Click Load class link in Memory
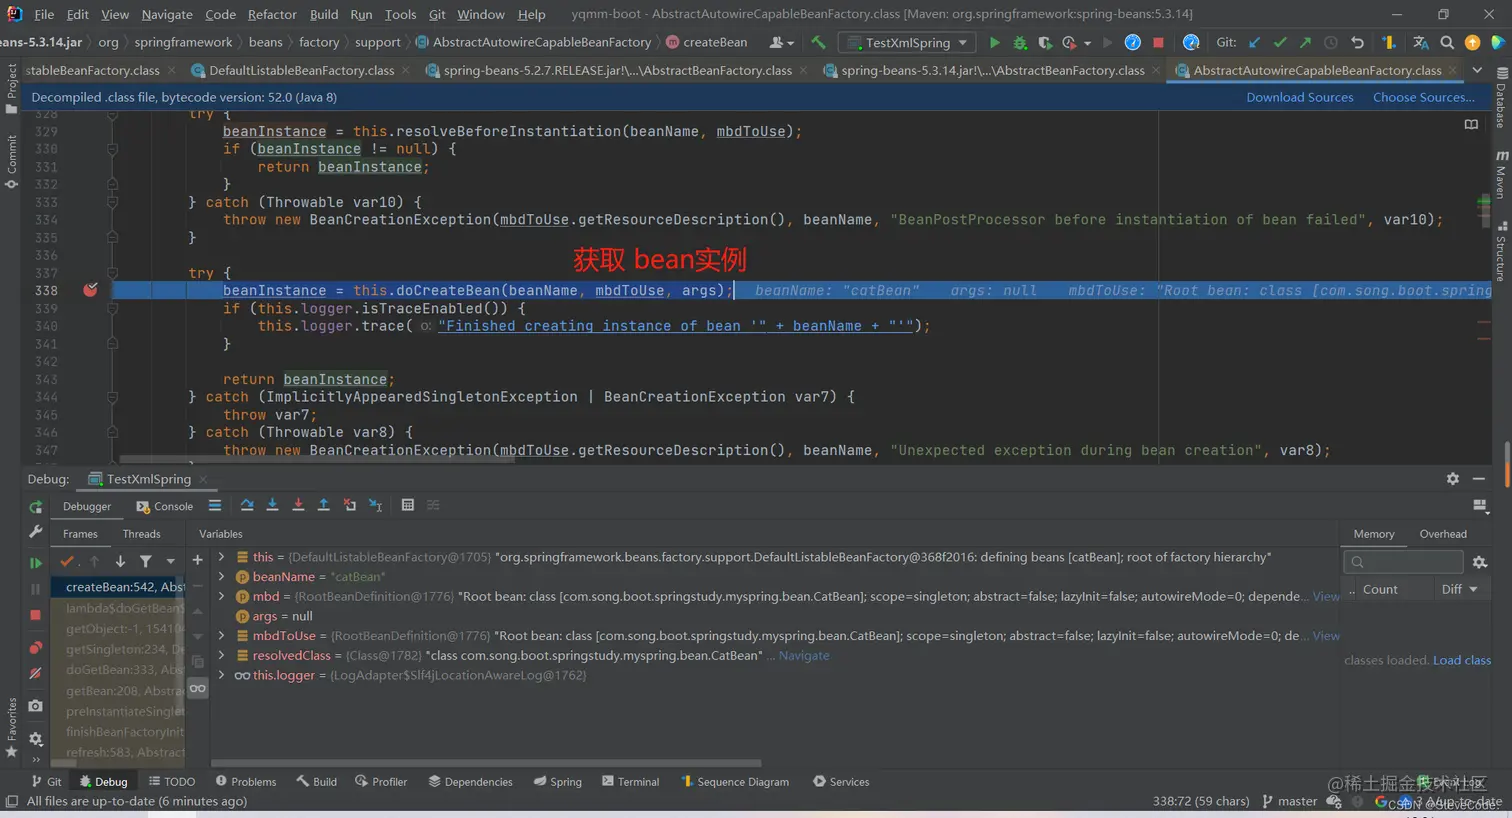This screenshot has height=818, width=1512. (1462, 660)
